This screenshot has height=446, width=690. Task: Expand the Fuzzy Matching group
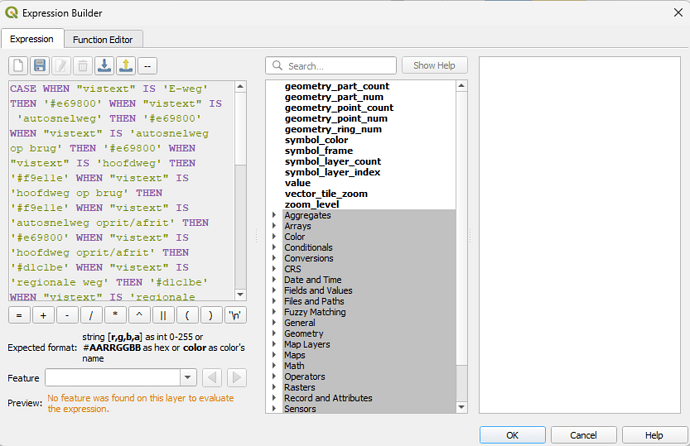point(274,312)
